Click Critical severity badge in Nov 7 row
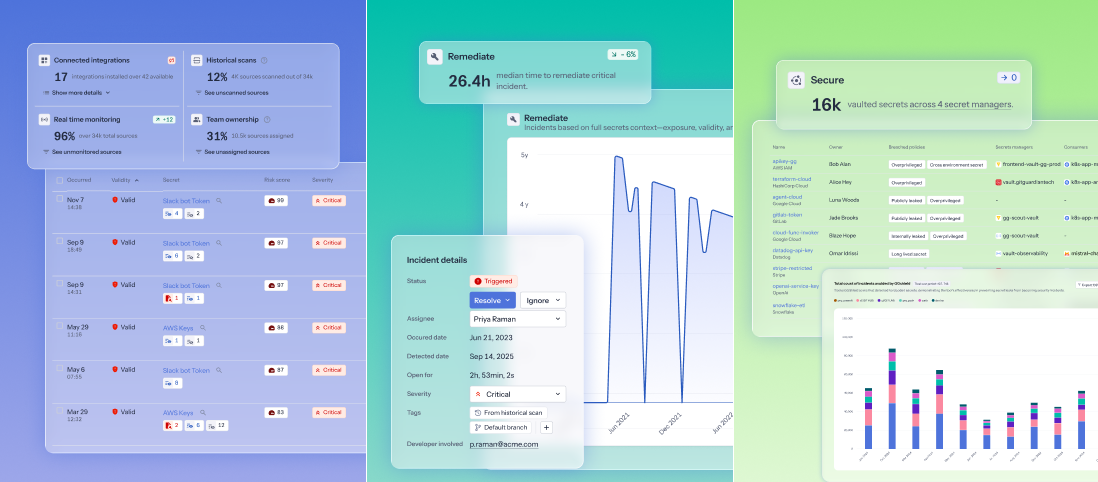 point(329,200)
